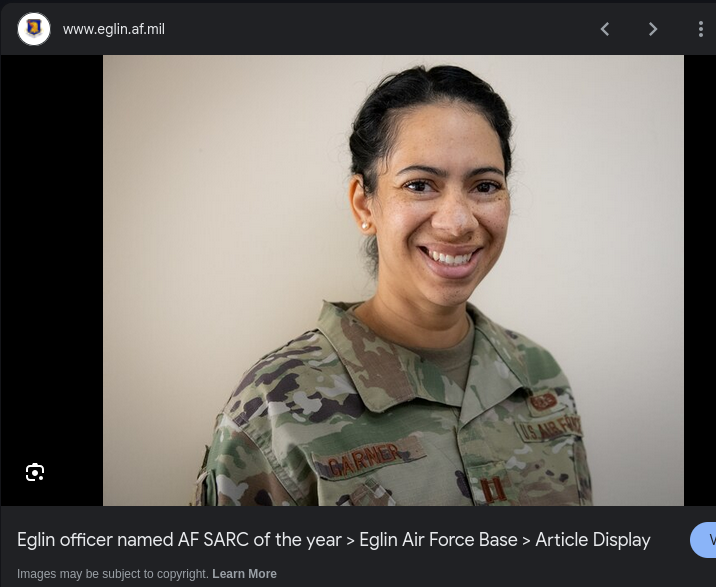This screenshot has height=587, width=716.
Task: Click the Eglin site favicon emblem
Action: point(34,29)
